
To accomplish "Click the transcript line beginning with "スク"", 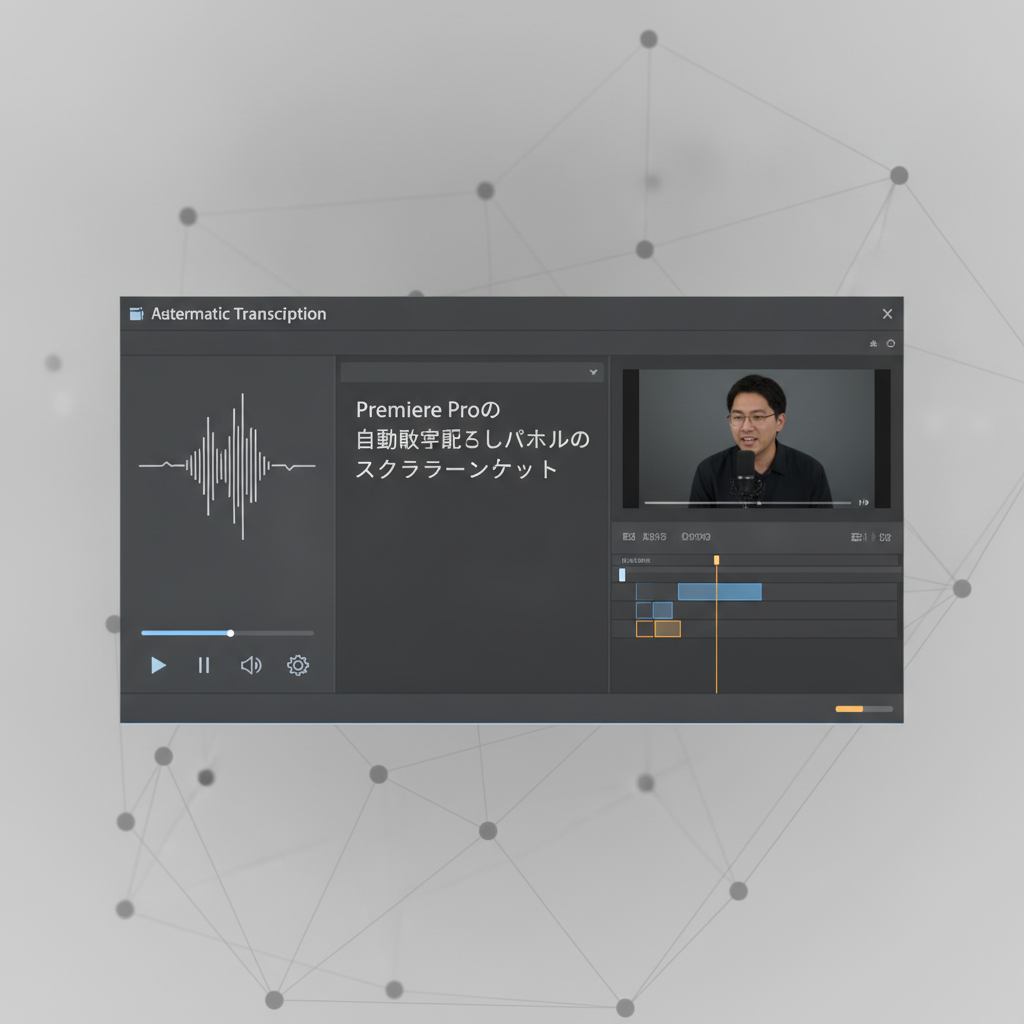I will pyautogui.click(x=456, y=469).
